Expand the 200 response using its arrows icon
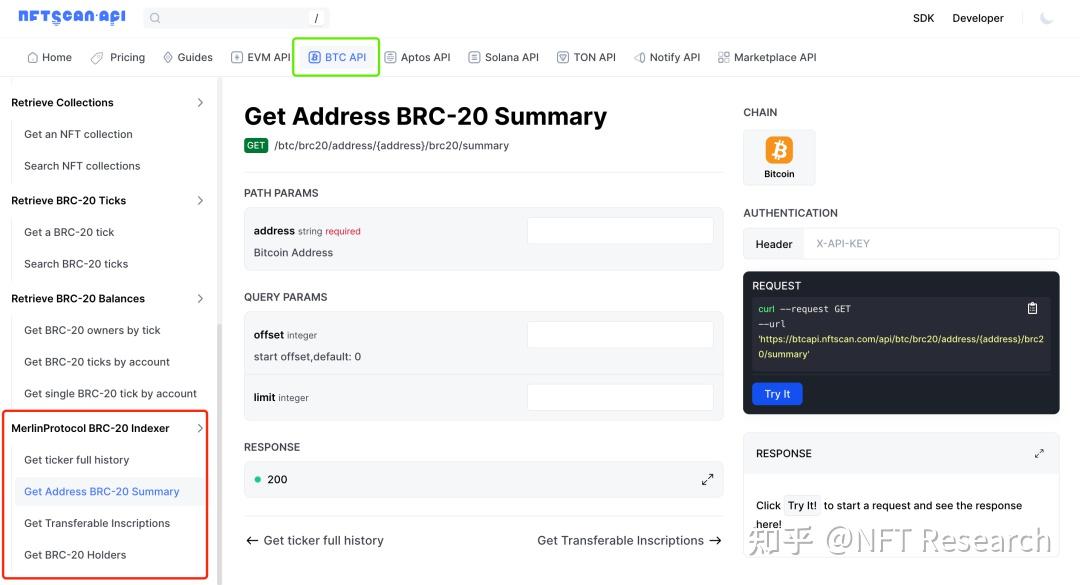The width and height of the screenshot is (1080, 585). click(x=708, y=479)
